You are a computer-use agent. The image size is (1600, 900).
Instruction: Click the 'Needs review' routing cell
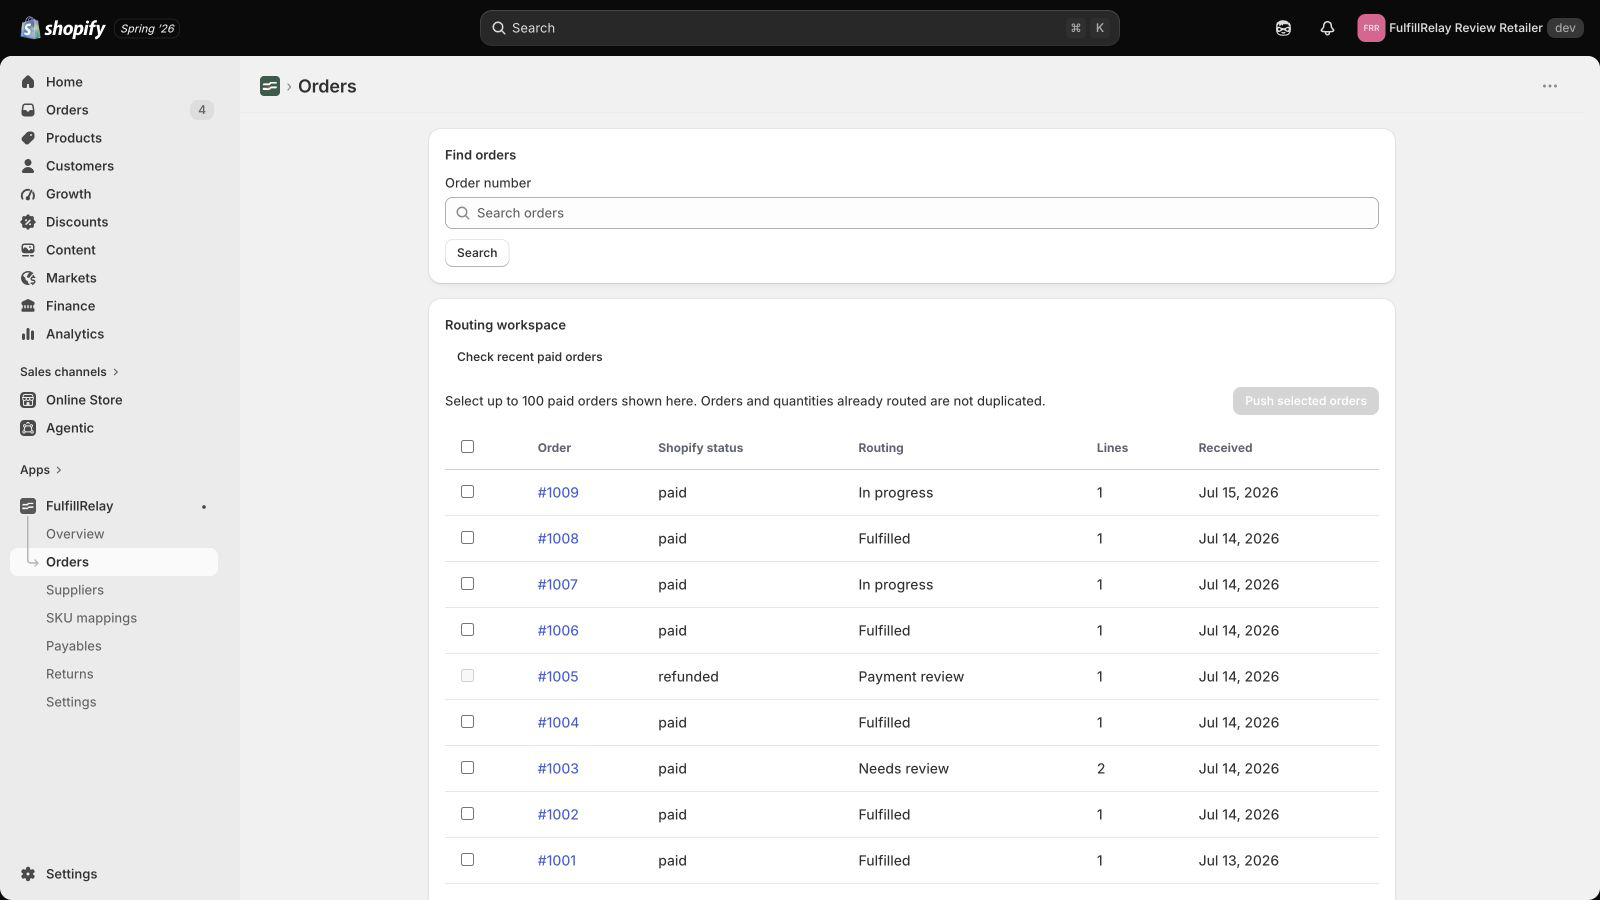903,769
